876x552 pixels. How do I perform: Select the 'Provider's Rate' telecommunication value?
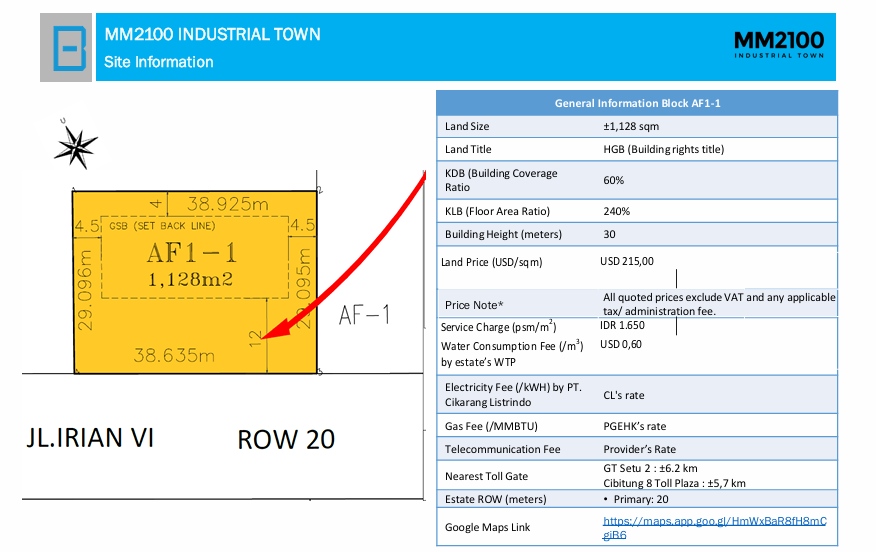click(x=640, y=449)
